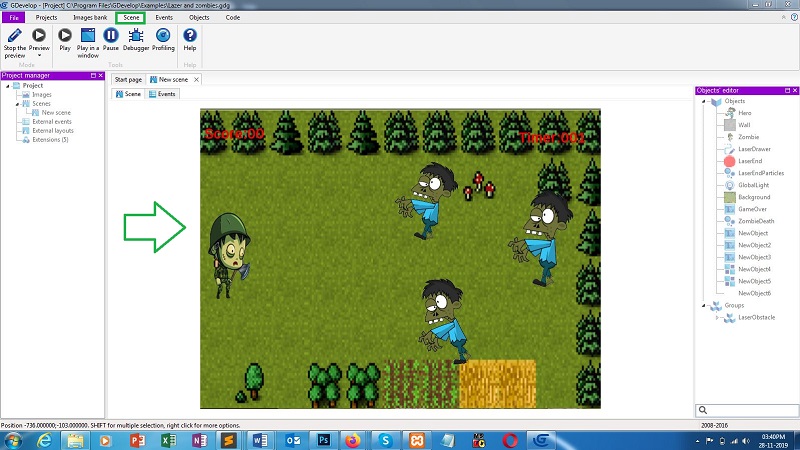Switch to the Images bank ribbon tab
This screenshot has width=800, height=450.
(90, 17)
